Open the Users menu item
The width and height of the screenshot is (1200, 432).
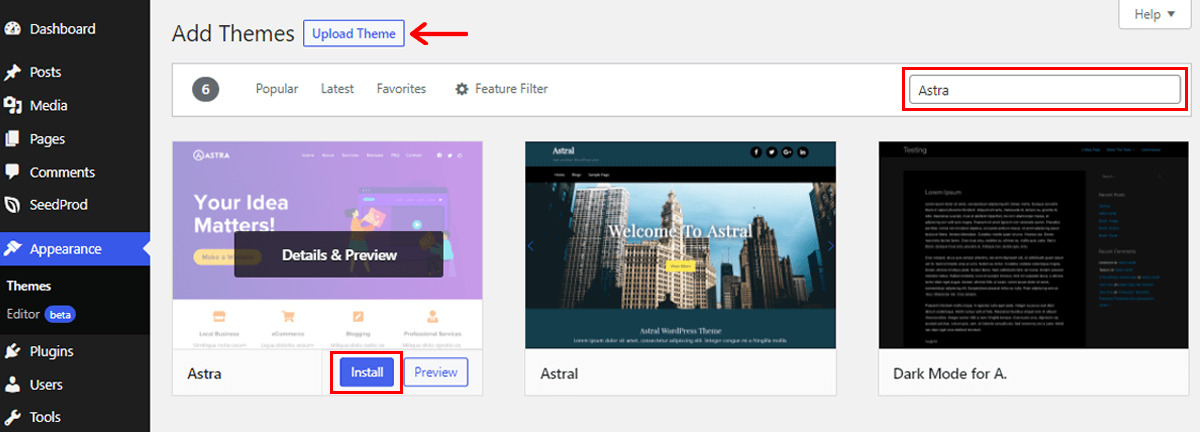(75, 384)
